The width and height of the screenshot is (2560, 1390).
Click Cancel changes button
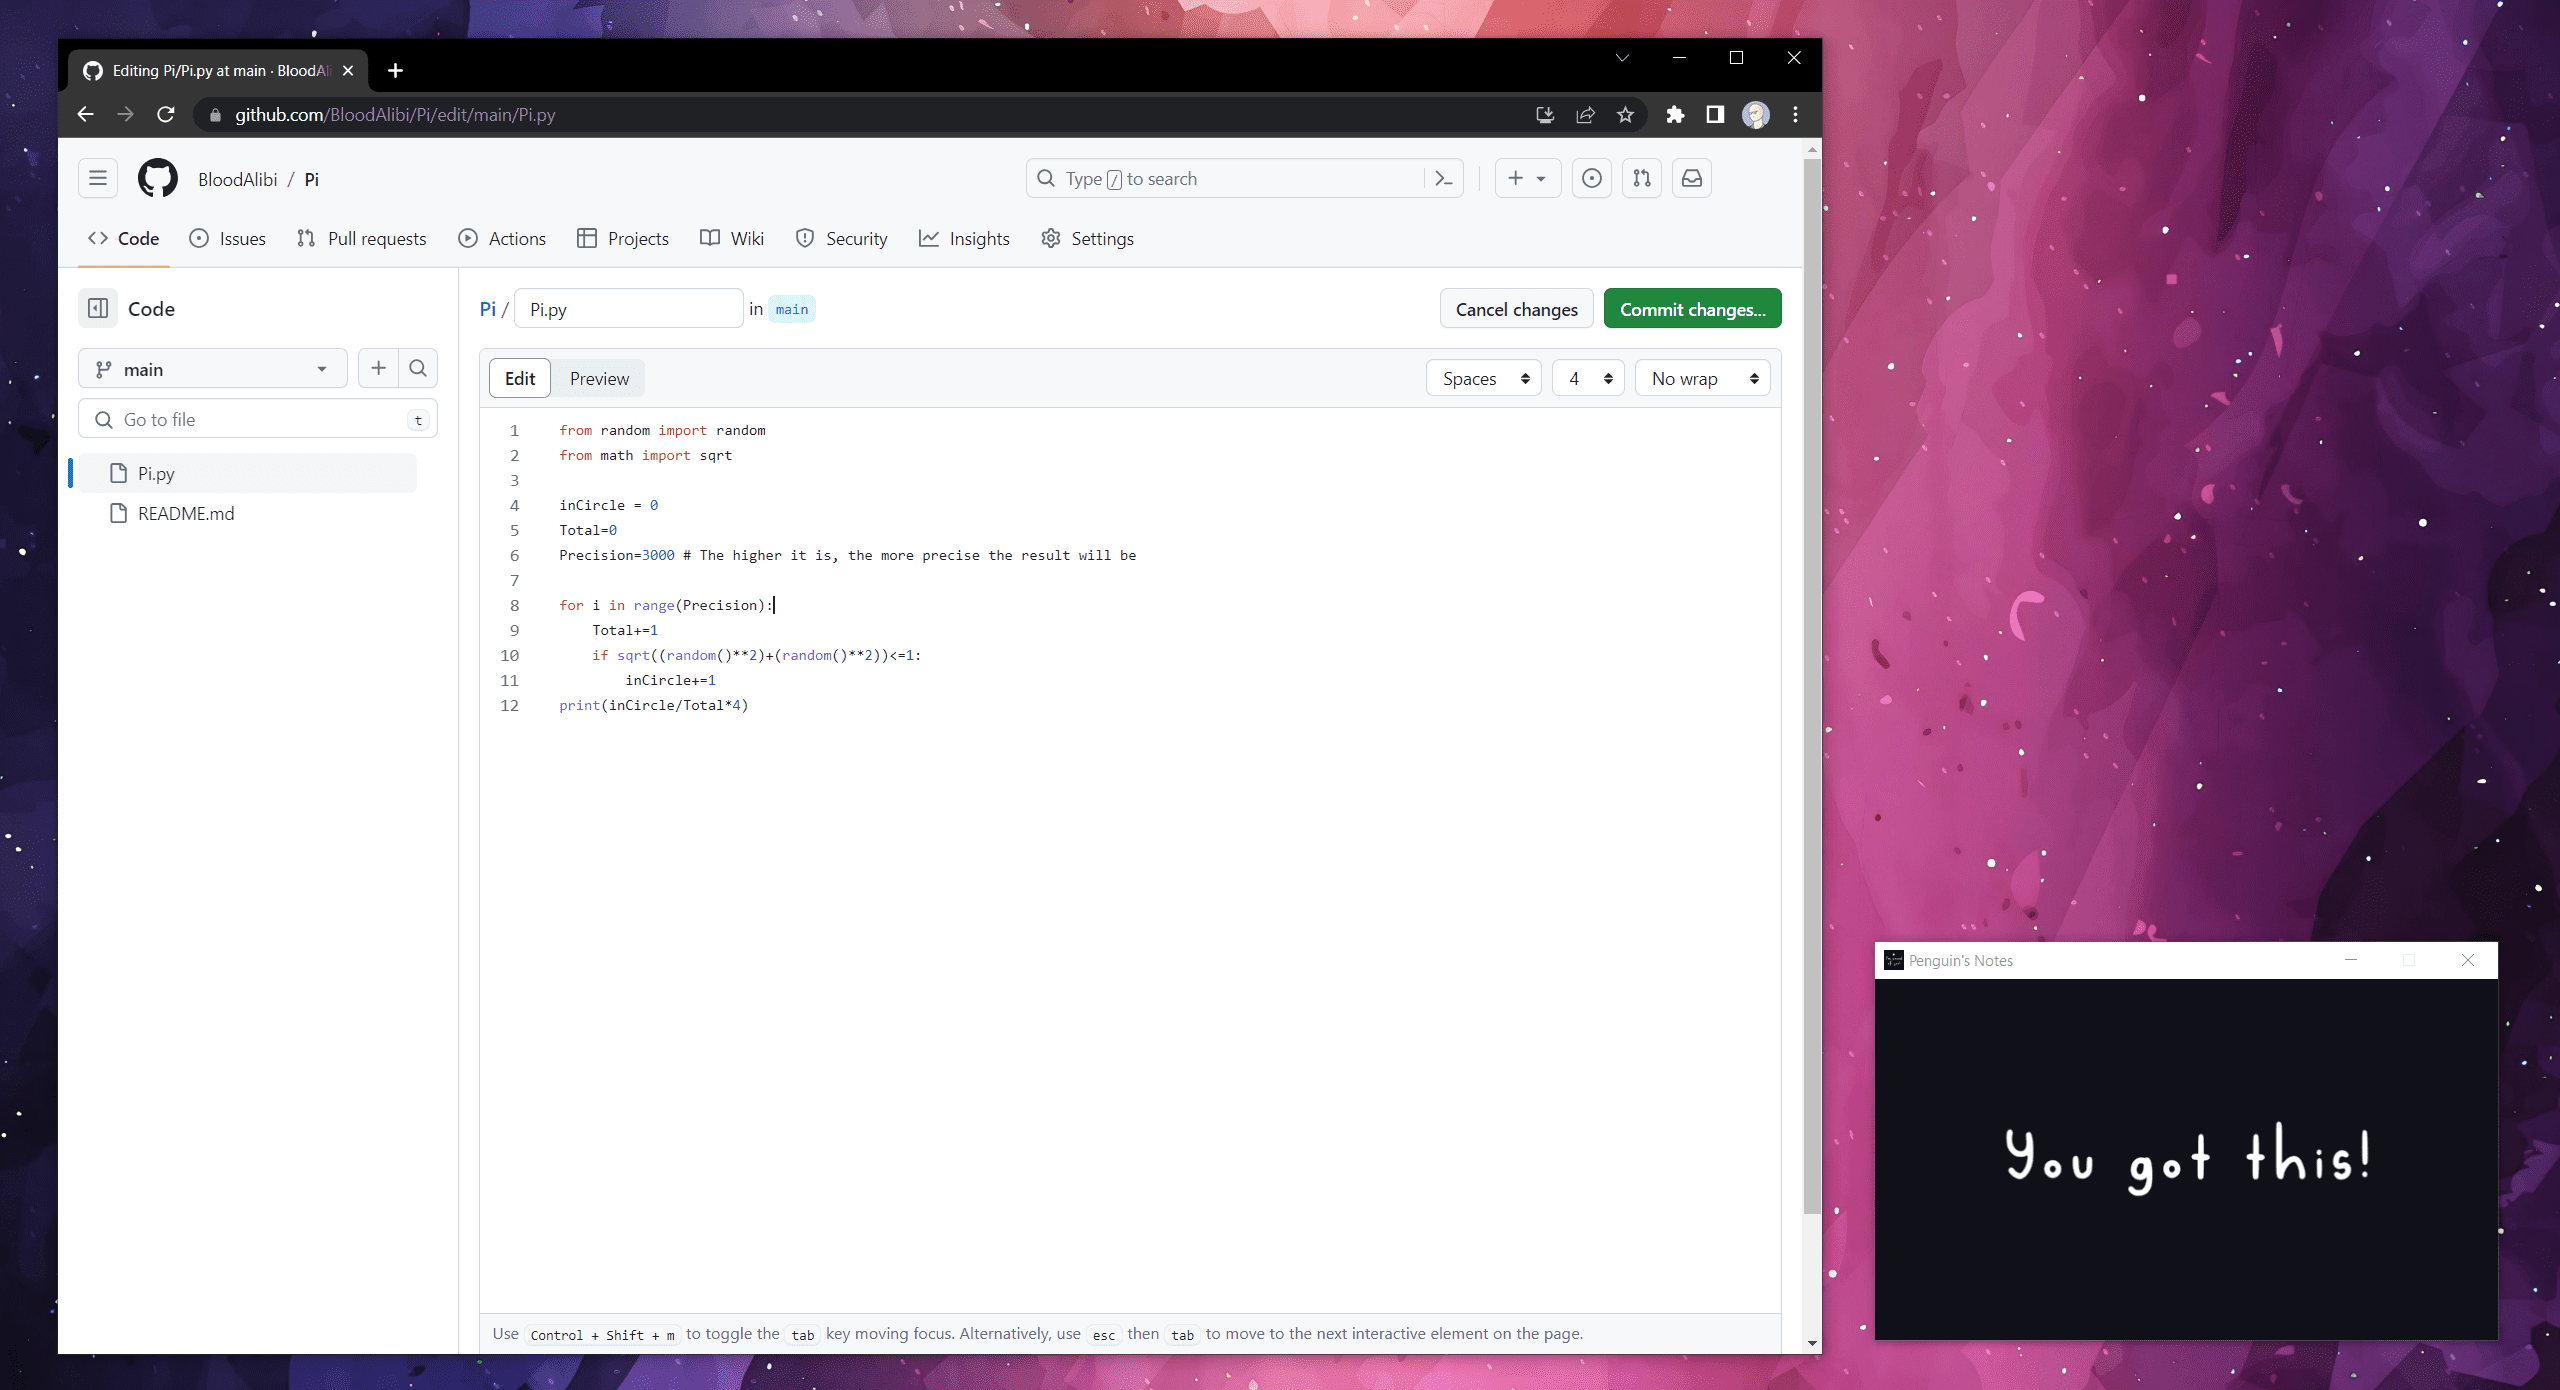click(x=1516, y=309)
